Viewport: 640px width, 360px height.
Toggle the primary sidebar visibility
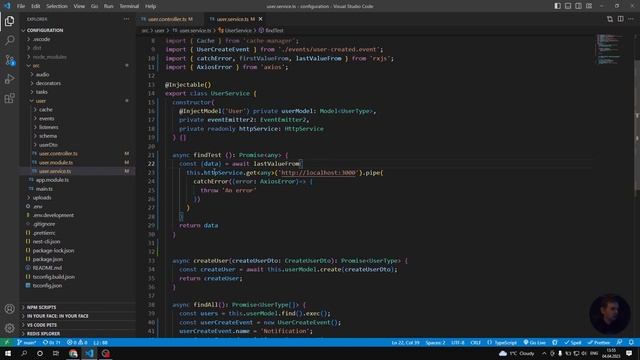click(558, 6)
